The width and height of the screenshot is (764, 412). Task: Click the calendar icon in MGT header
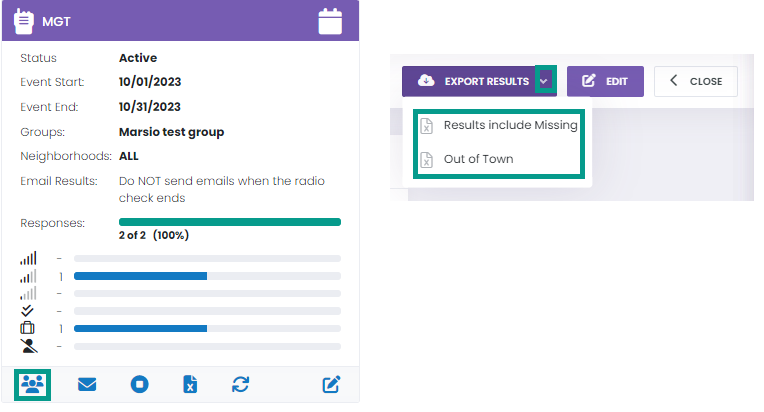tap(329, 21)
